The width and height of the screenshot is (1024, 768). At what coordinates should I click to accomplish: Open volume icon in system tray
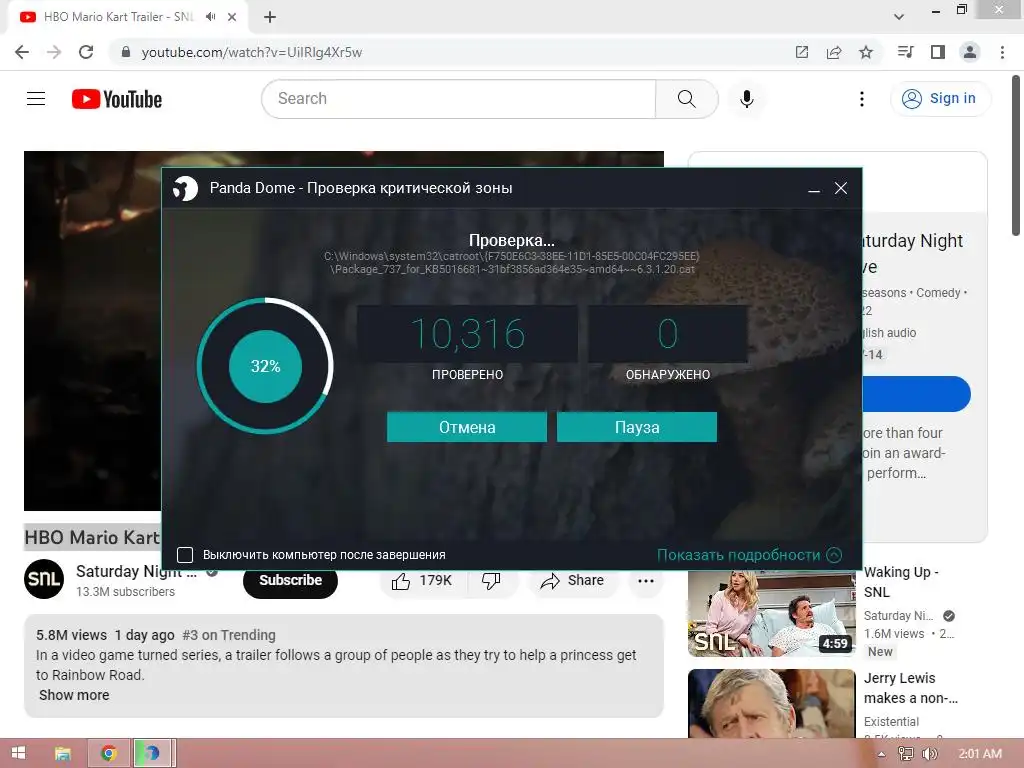929,754
